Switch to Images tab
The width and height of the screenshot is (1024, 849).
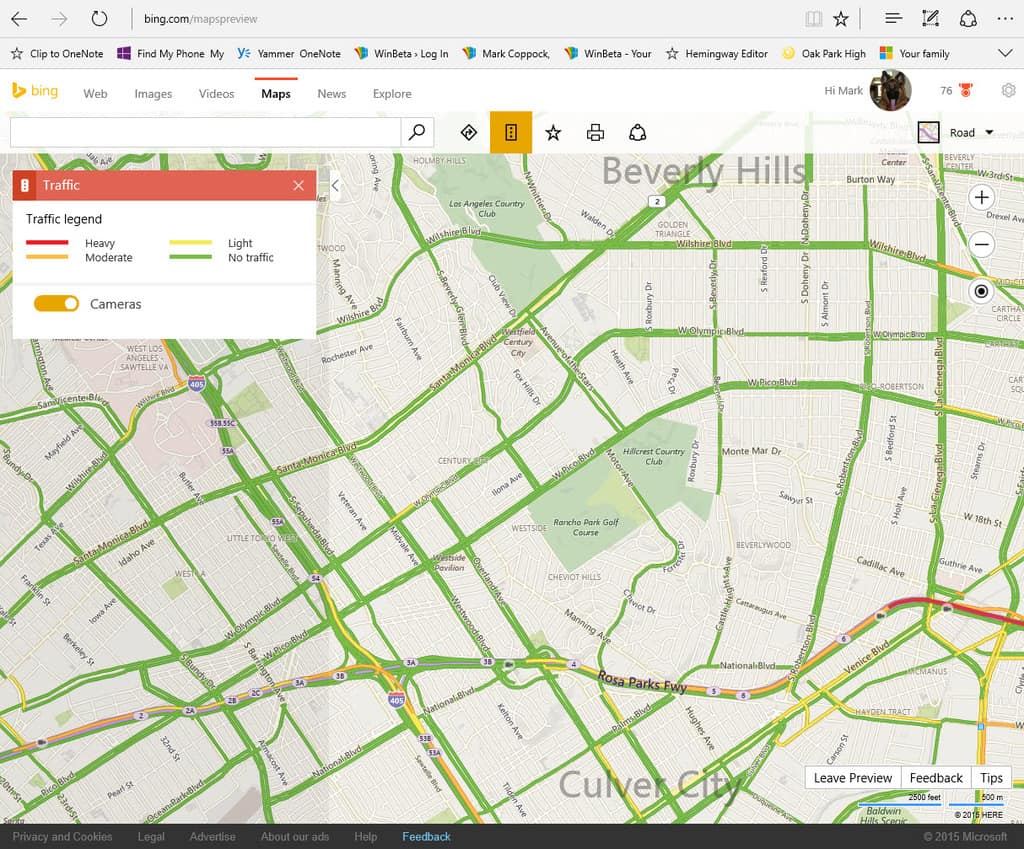coord(153,94)
